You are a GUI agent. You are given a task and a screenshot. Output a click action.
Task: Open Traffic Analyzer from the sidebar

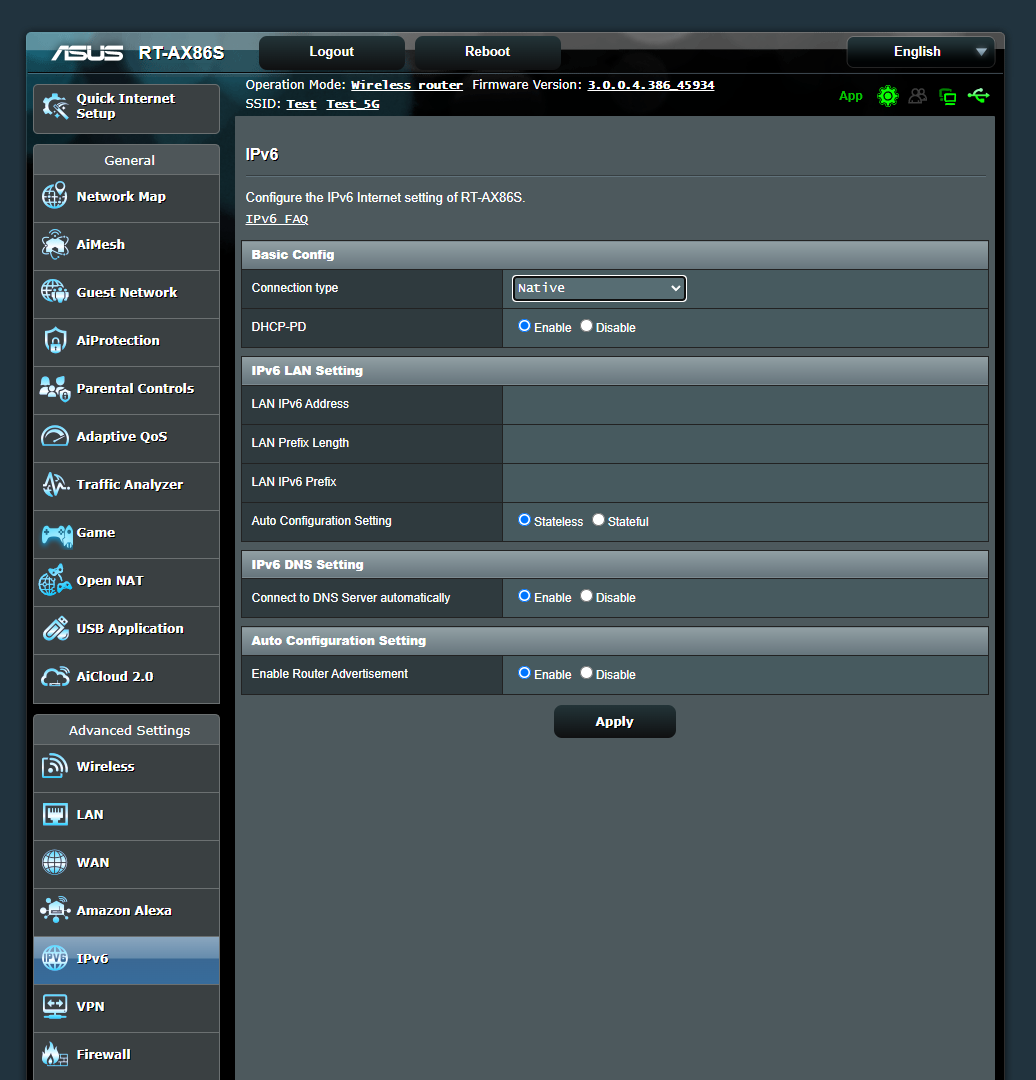click(54, 485)
